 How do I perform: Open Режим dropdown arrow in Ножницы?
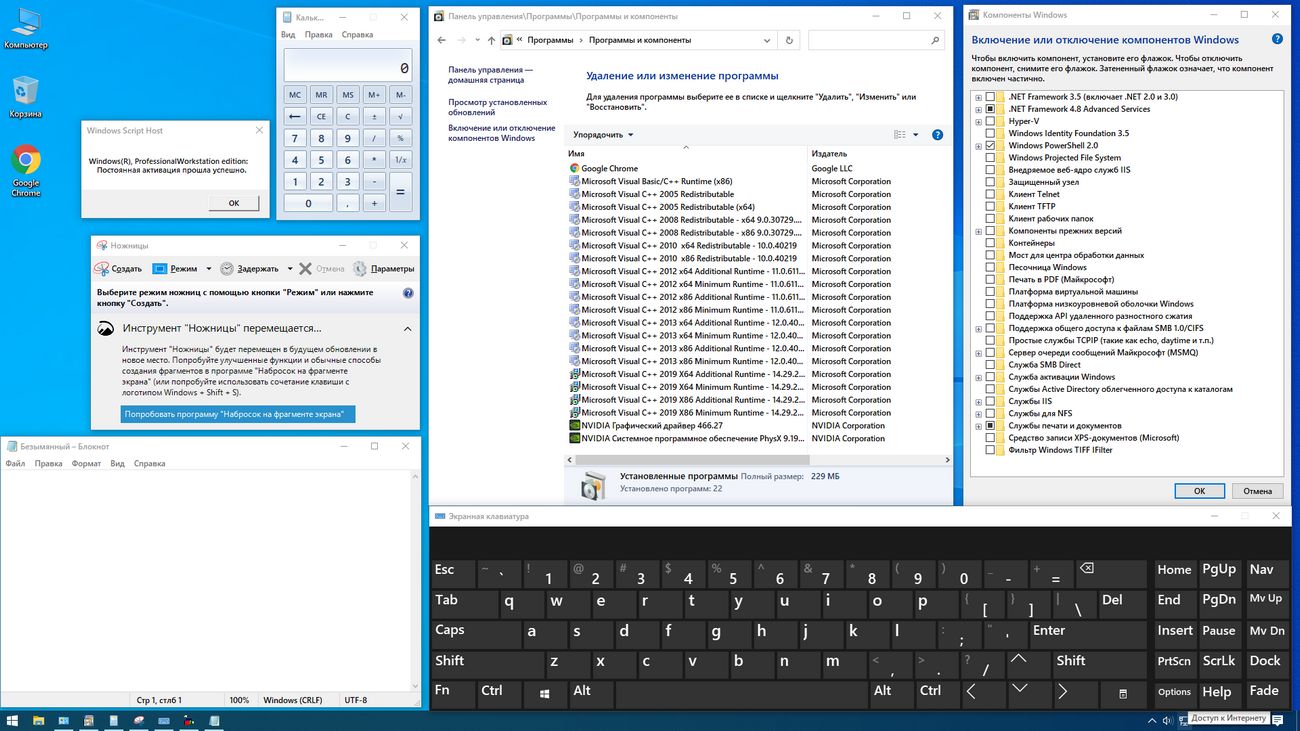(208, 269)
